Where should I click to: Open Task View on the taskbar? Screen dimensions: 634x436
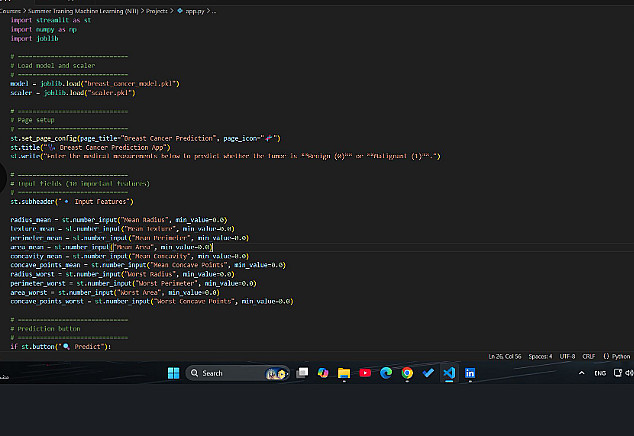point(302,373)
